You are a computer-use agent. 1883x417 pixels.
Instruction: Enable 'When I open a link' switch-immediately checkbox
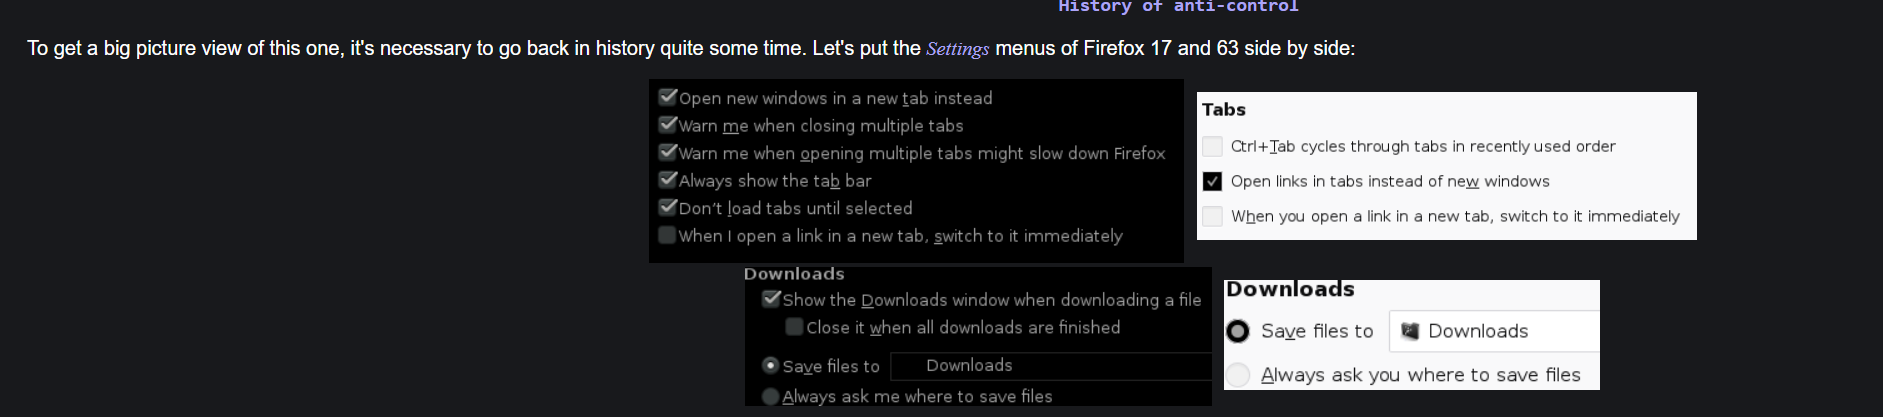tap(667, 235)
